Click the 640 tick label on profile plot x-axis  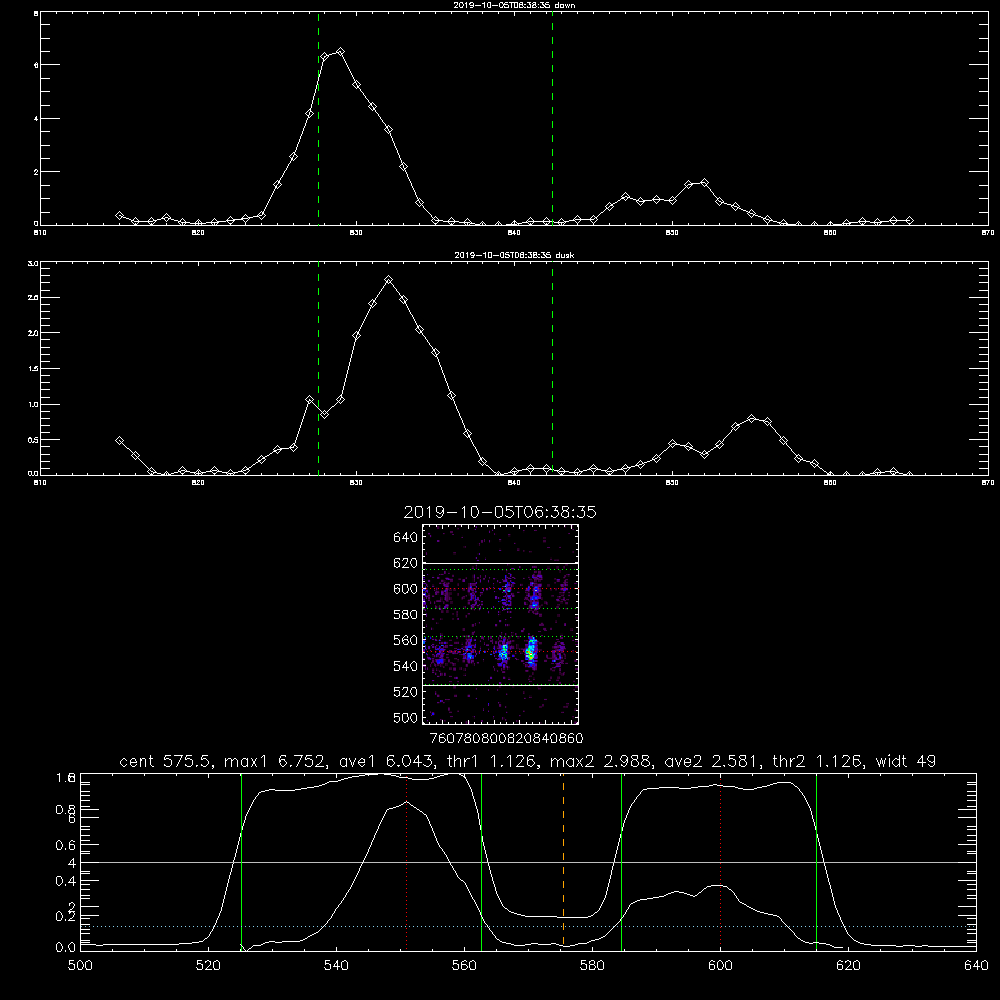[x=976, y=966]
